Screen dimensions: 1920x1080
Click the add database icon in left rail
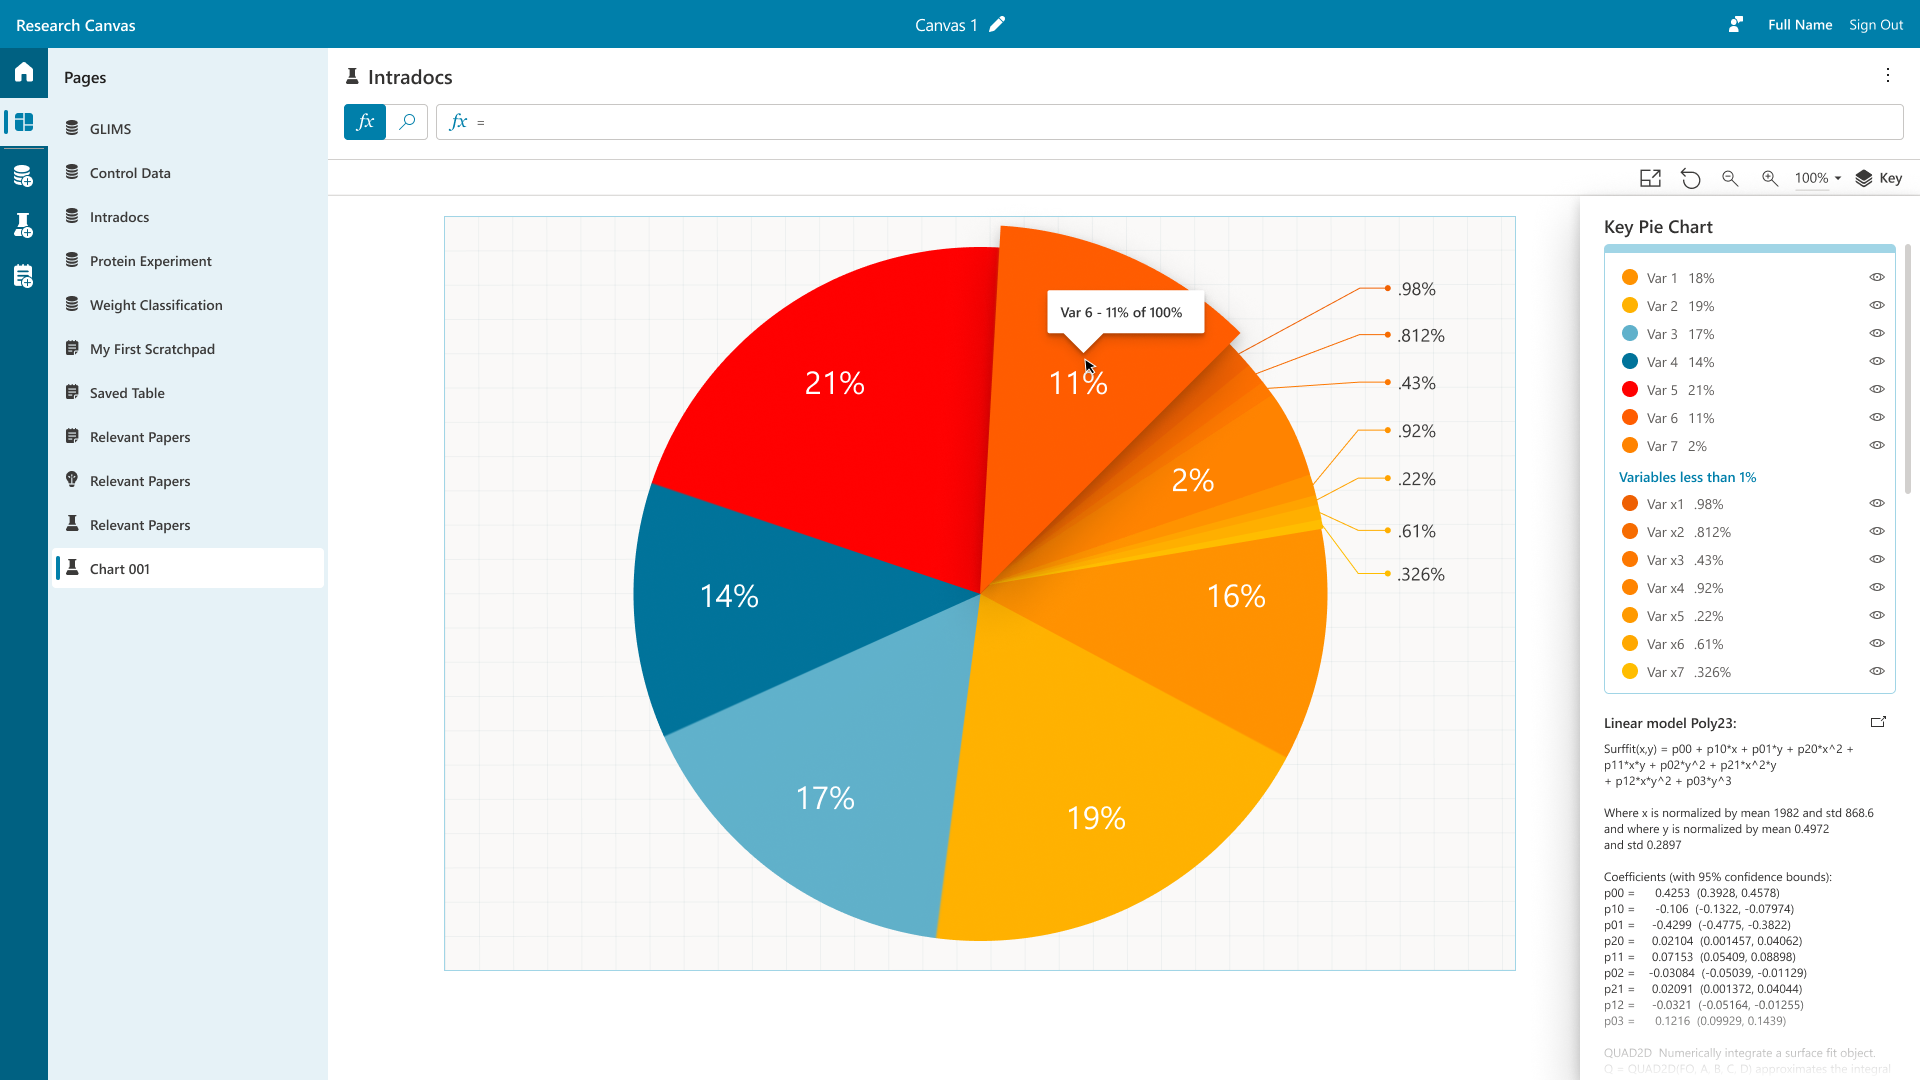point(24,177)
